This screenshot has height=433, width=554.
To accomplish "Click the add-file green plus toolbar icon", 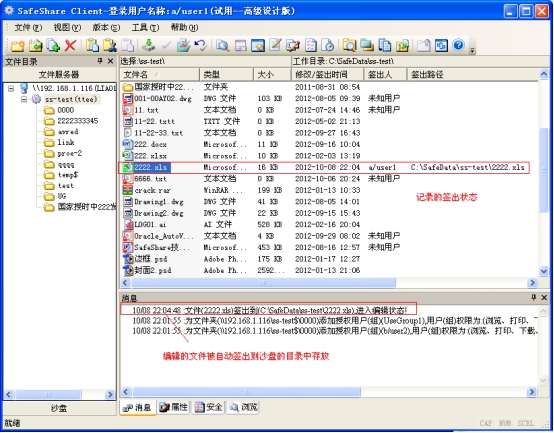I will tap(53, 46).
